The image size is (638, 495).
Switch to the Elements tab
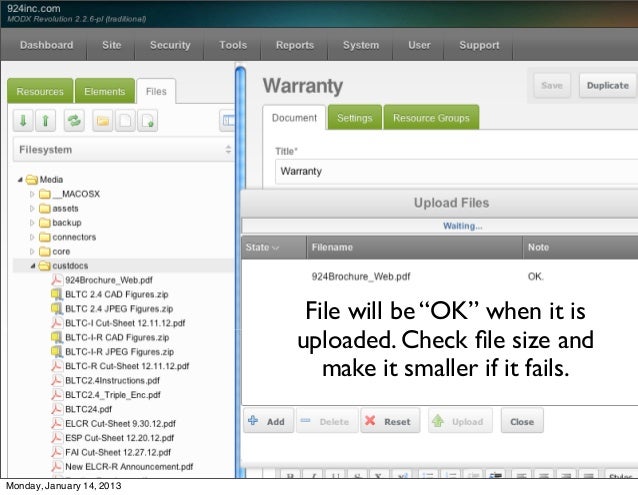105,91
